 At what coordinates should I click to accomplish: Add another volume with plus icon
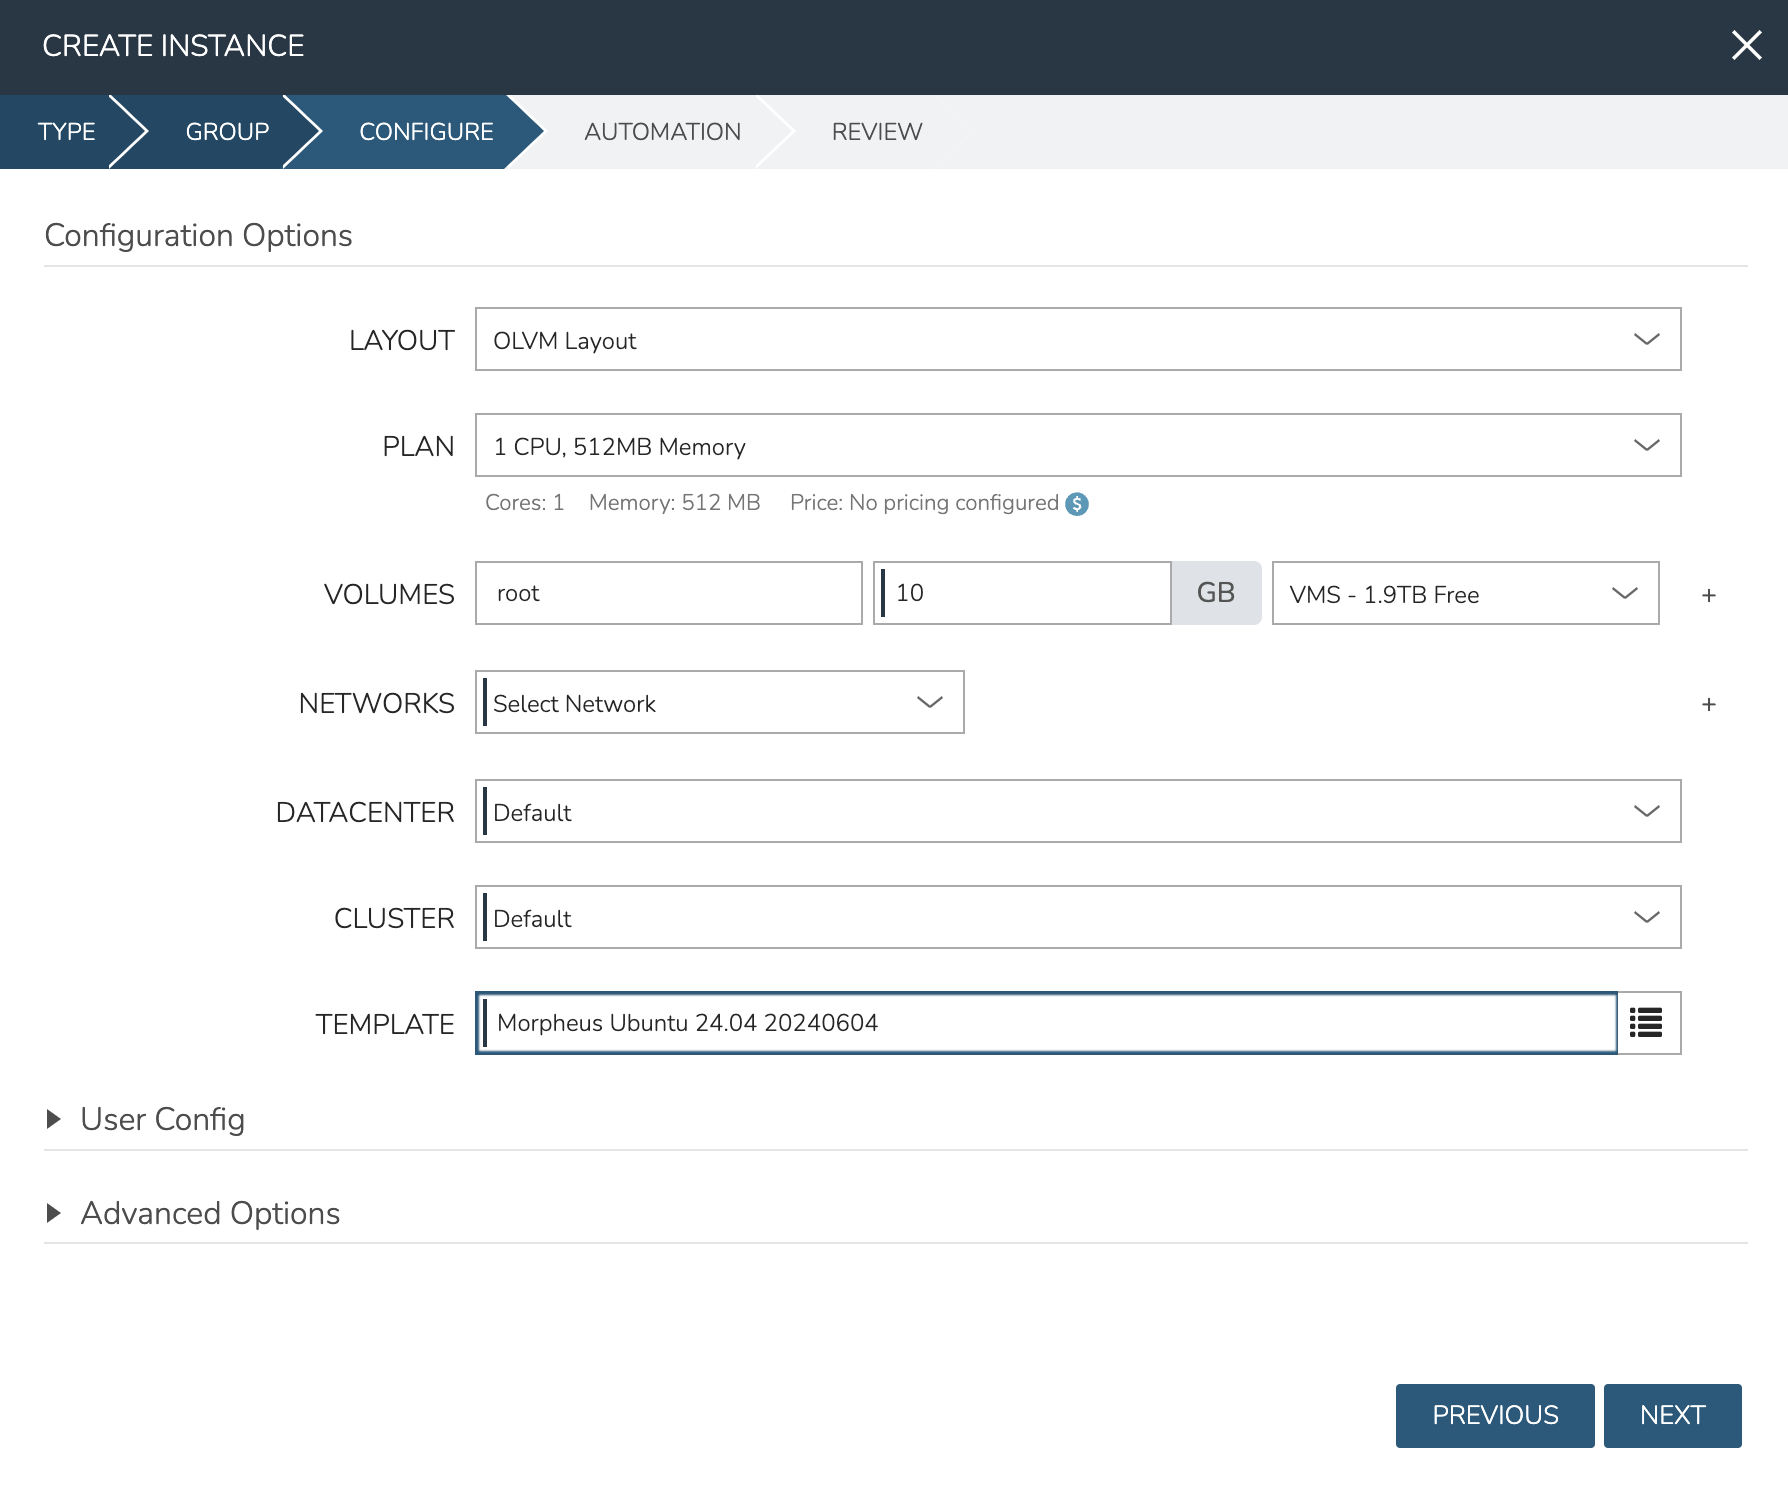(x=1708, y=595)
